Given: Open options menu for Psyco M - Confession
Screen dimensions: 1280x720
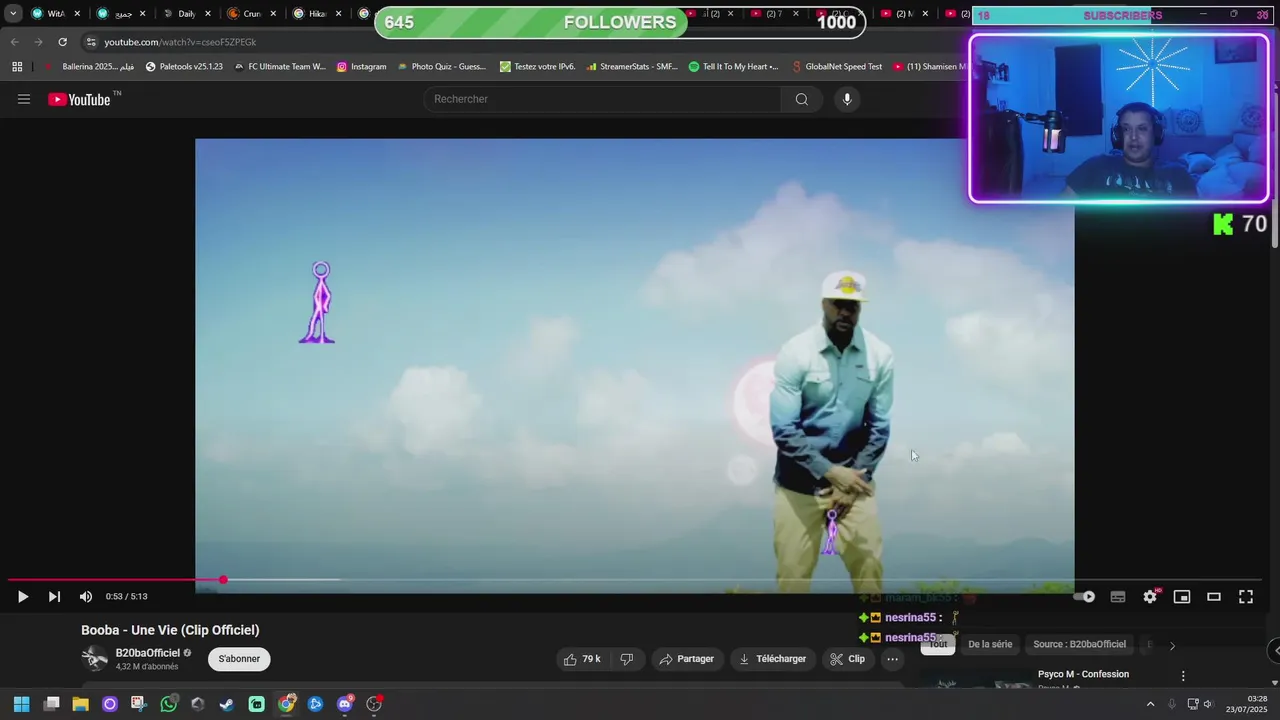Looking at the screenshot, I should coord(1183,676).
